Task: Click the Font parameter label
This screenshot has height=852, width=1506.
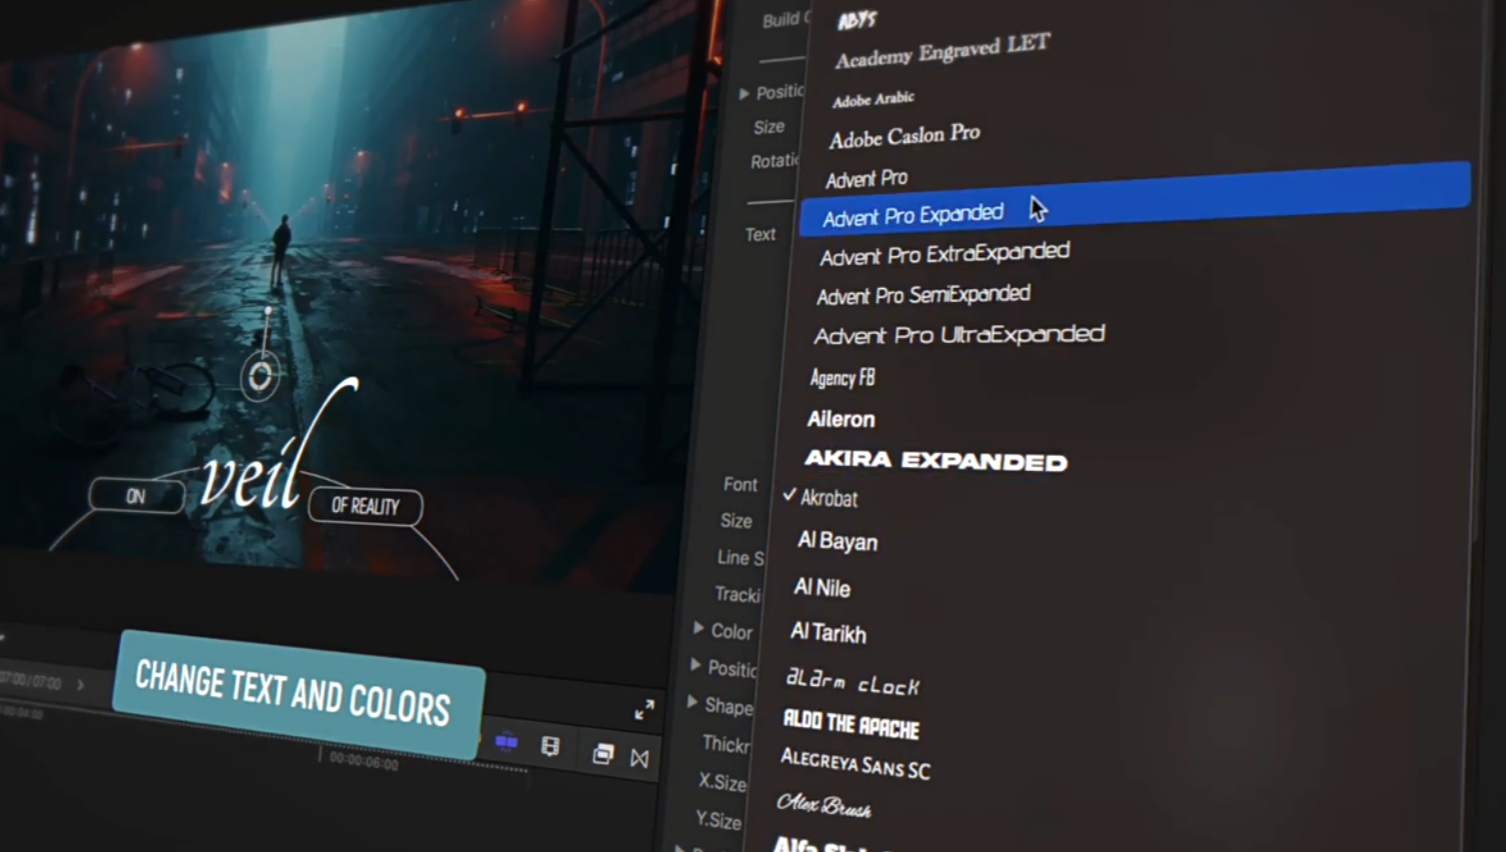Action: 740,484
